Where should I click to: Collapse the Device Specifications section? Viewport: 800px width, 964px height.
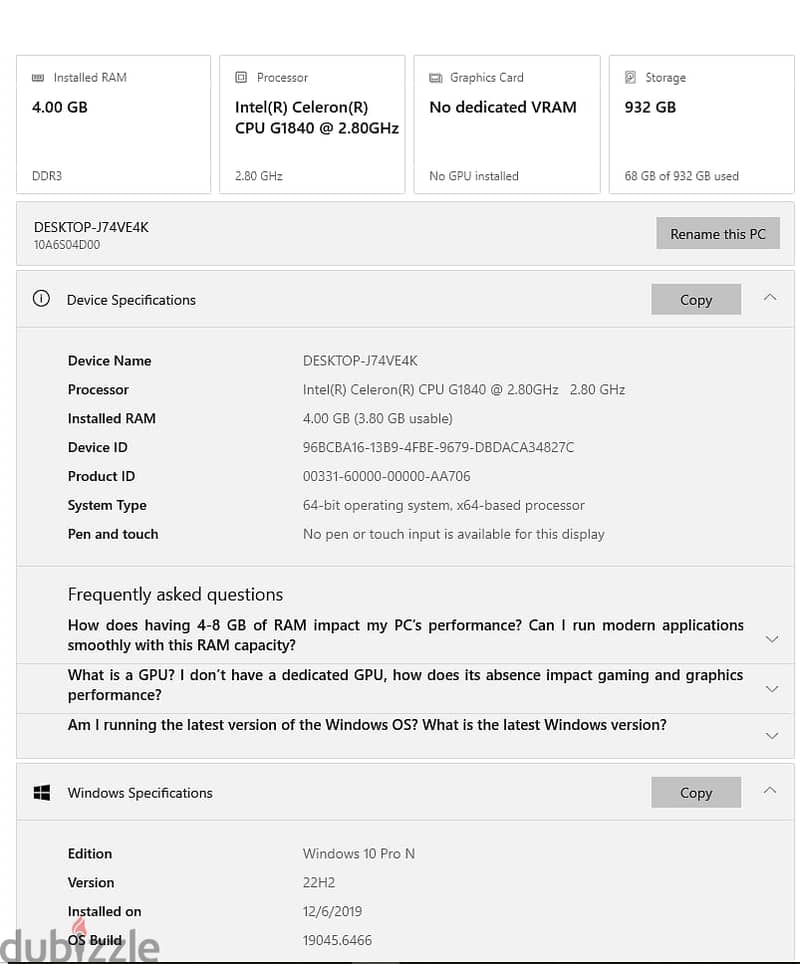[x=770, y=298]
